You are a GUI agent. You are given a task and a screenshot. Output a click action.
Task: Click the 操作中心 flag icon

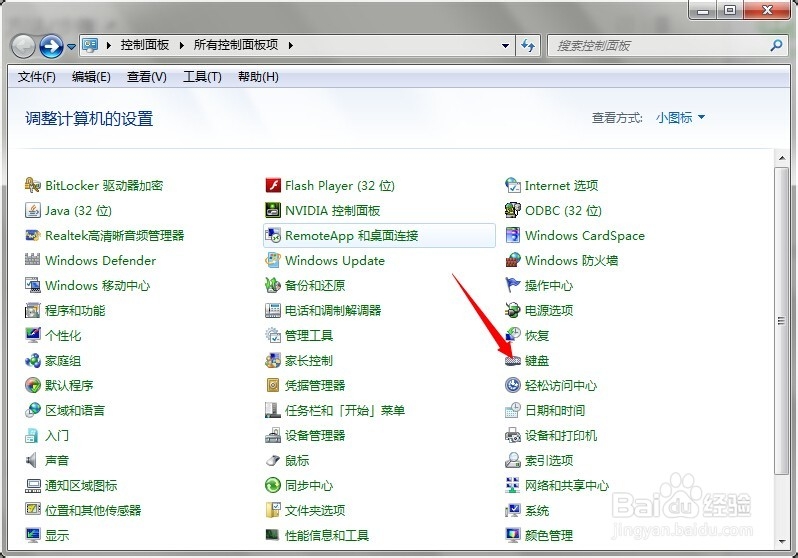[512, 285]
